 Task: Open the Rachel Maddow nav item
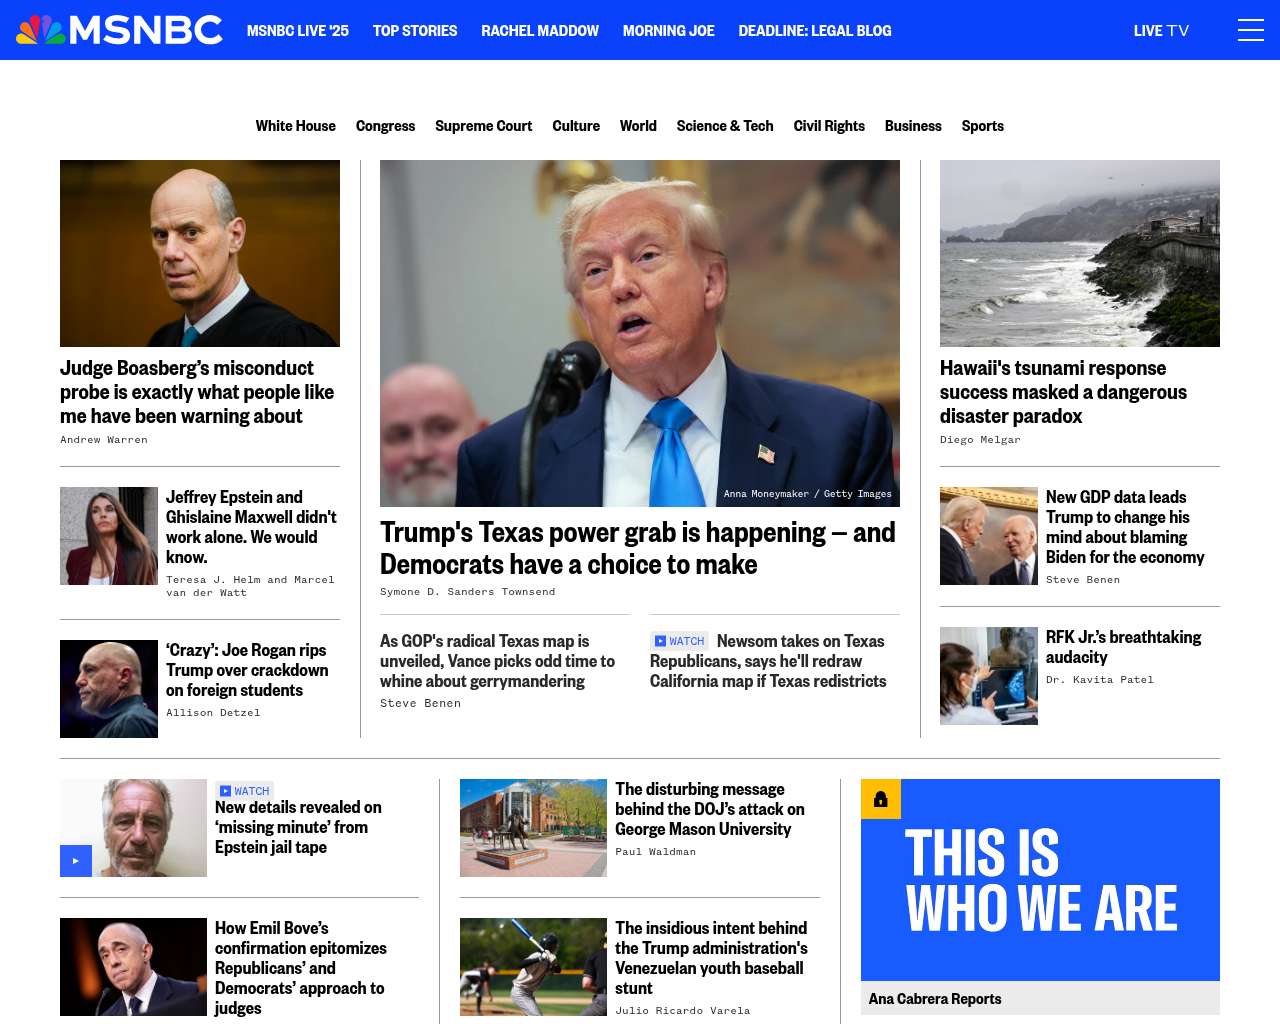[540, 31]
